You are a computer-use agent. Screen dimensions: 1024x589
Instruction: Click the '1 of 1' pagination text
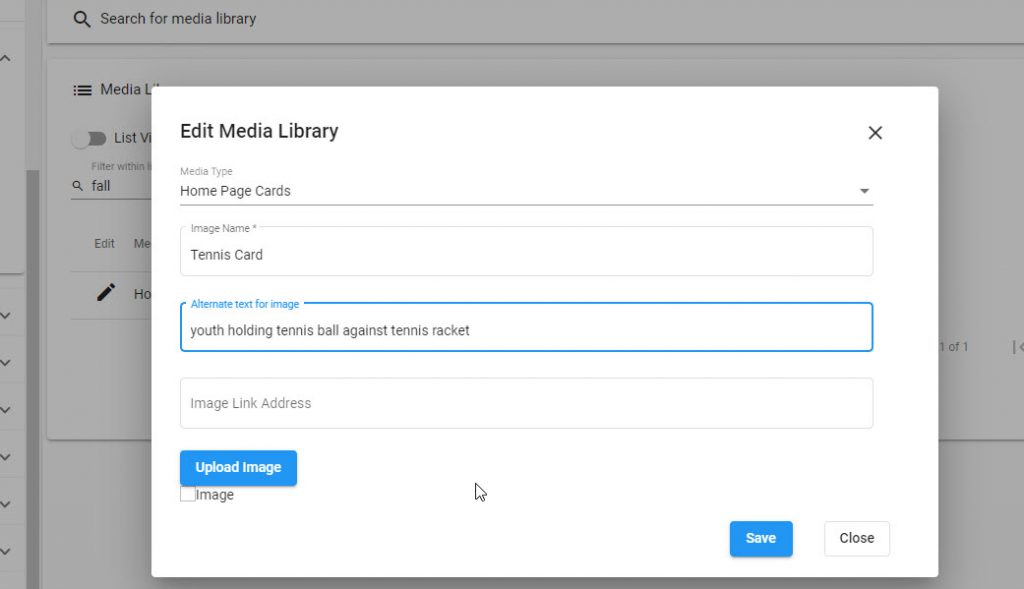pos(953,347)
